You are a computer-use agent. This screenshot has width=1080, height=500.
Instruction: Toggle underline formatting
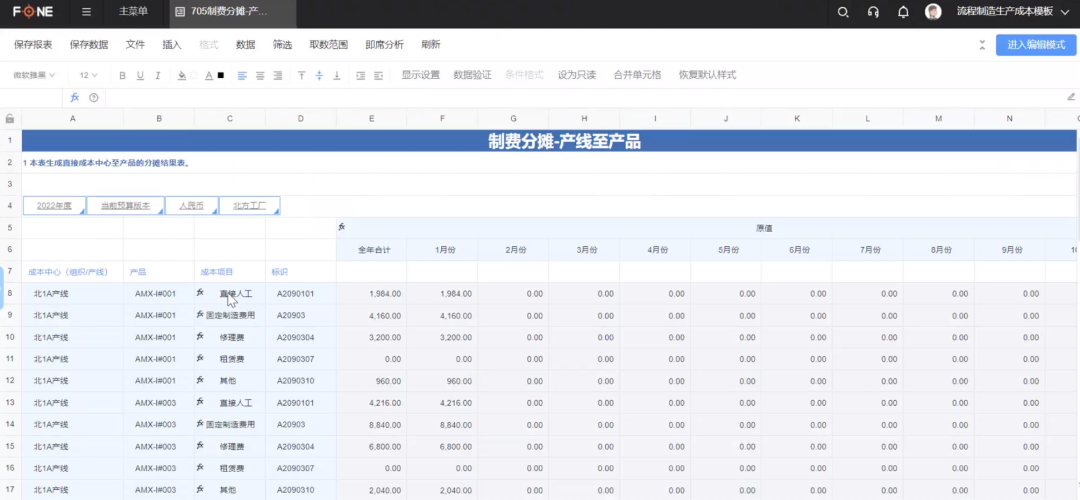(141, 75)
